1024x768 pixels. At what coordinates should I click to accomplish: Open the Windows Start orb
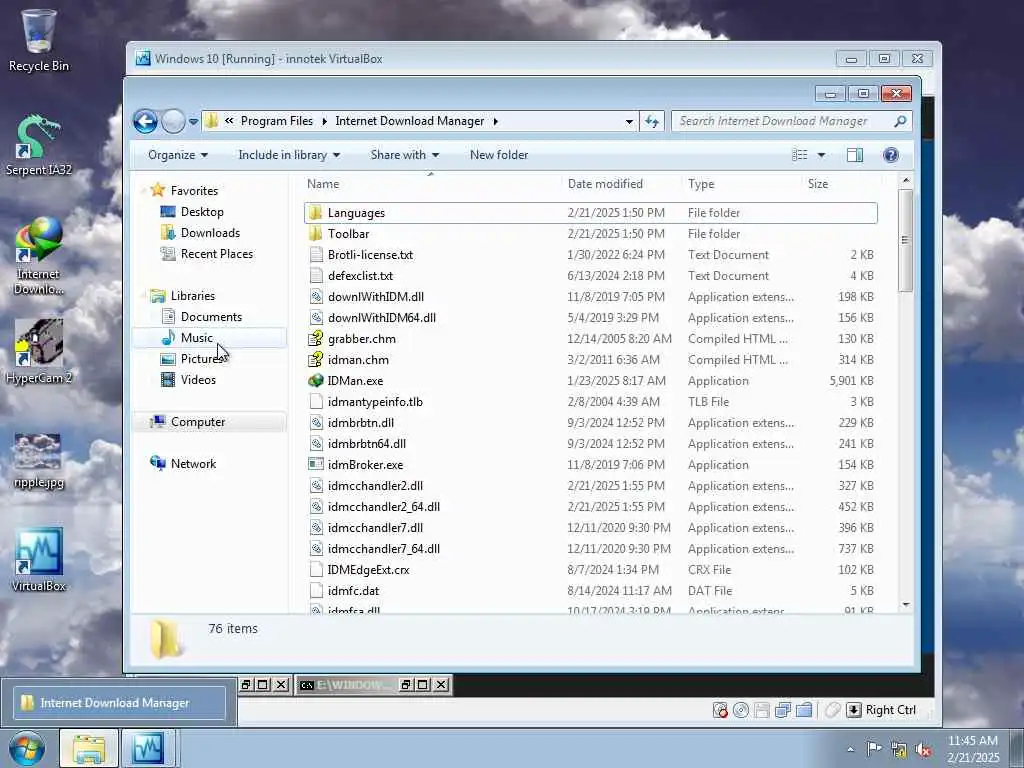26,748
